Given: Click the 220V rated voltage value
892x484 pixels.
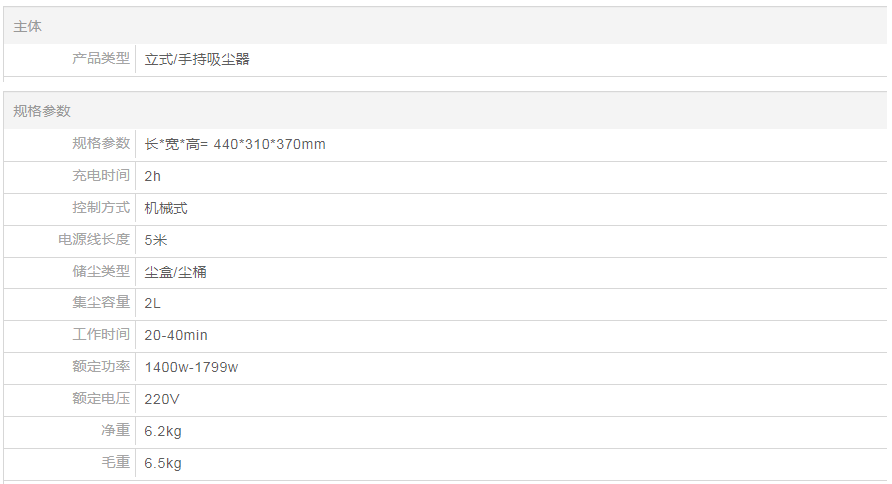Looking at the screenshot, I should click(x=162, y=399).
